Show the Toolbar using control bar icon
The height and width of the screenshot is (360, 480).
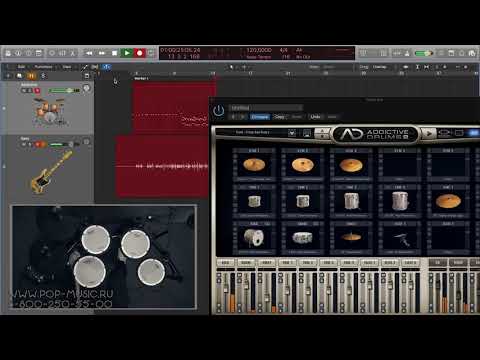point(39,53)
